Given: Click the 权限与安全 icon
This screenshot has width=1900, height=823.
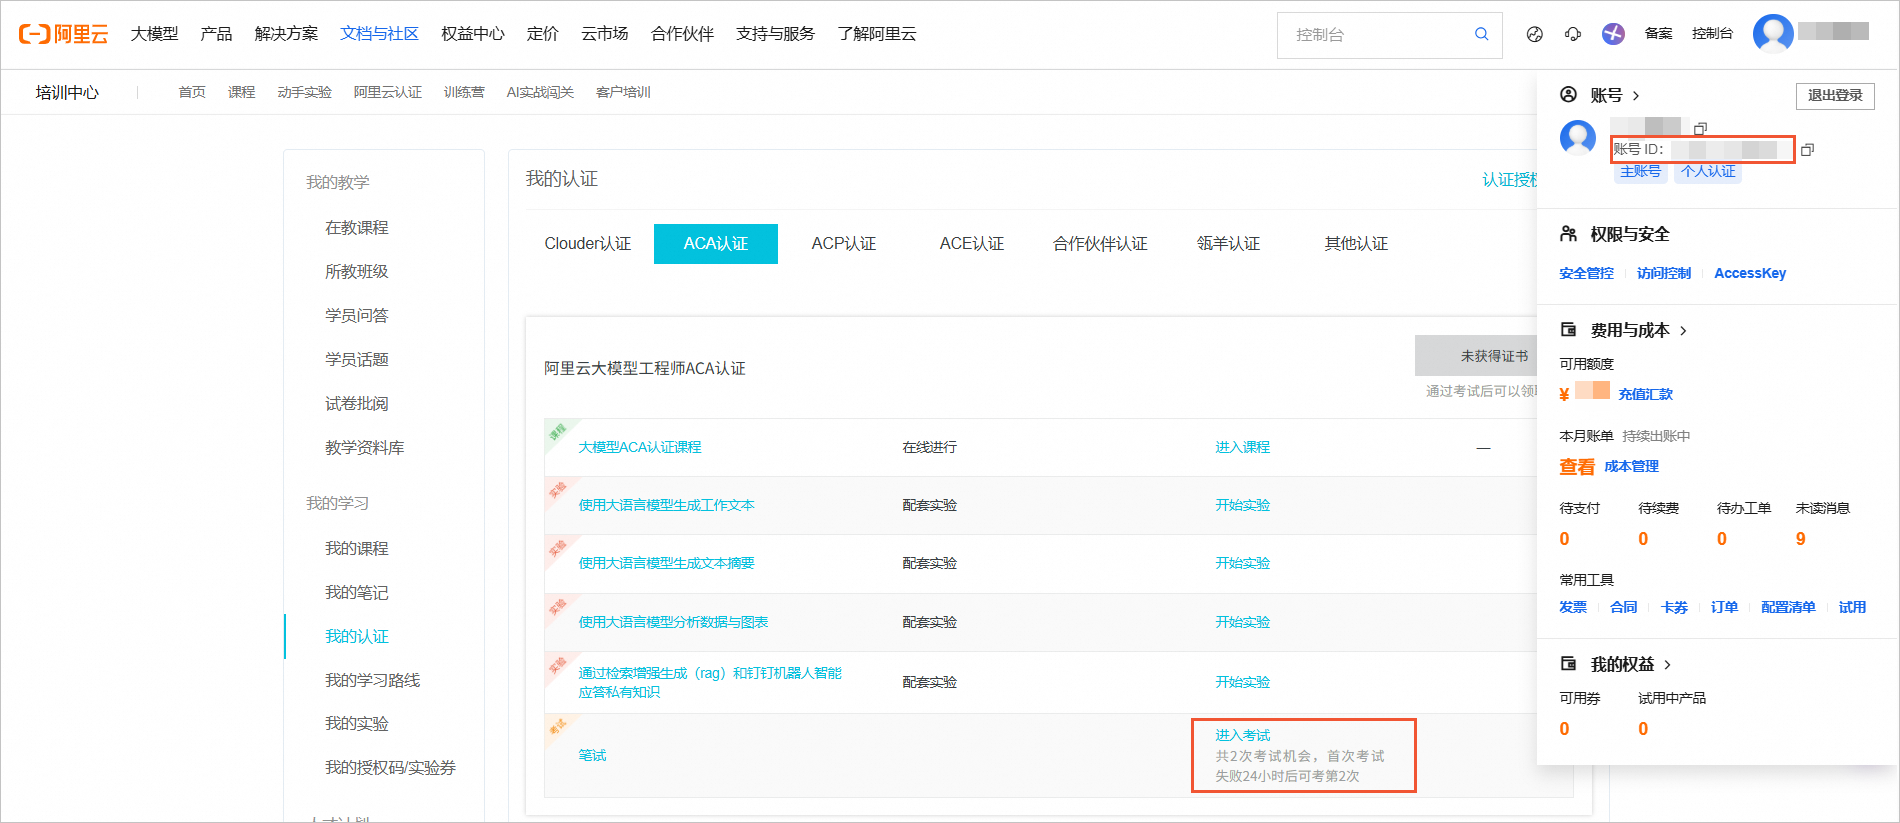Looking at the screenshot, I should pyautogui.click(x=1568, y=234).
